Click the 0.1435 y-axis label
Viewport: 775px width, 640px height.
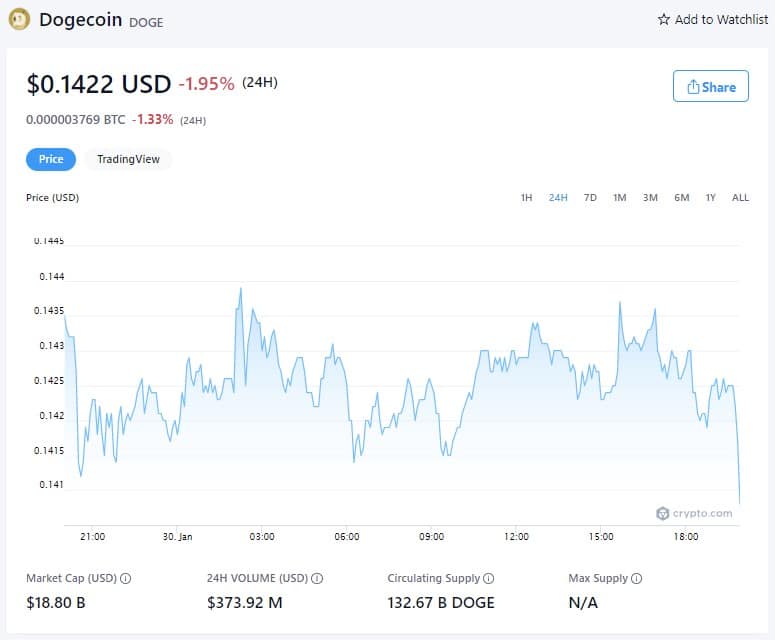pyautogui.click(x=49, y=311)
